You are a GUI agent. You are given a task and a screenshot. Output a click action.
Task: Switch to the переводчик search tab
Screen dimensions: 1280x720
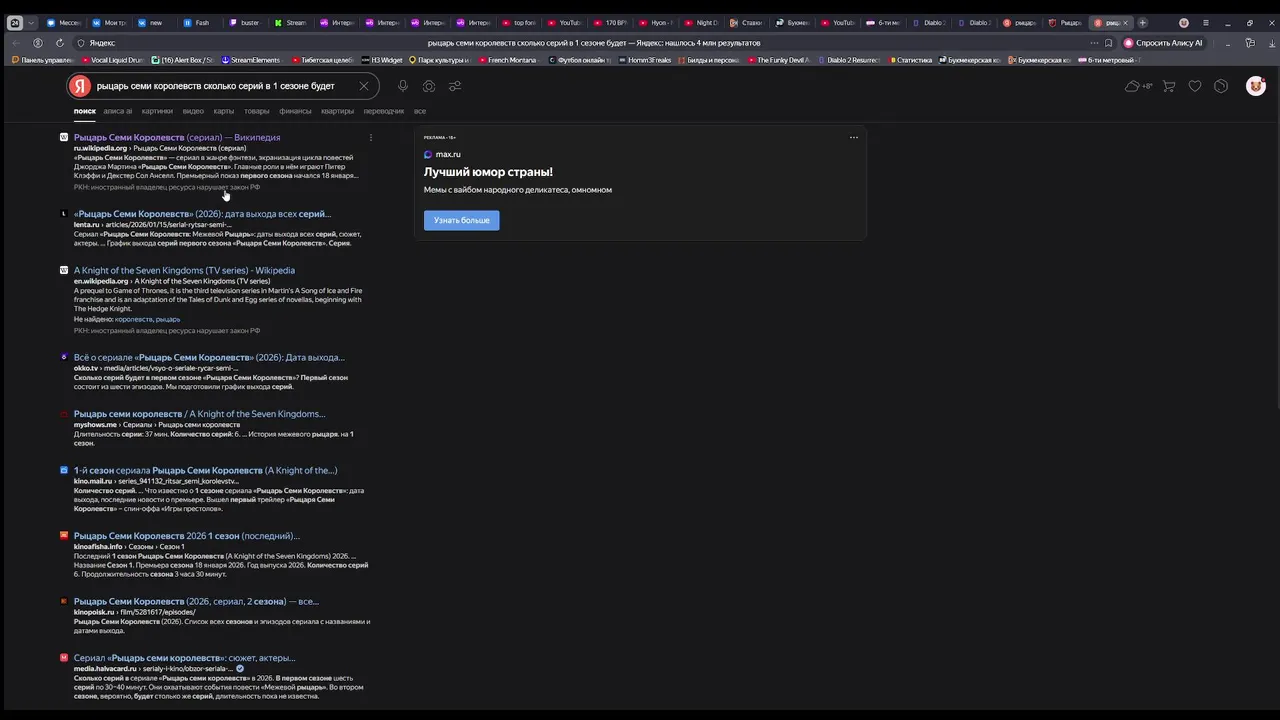(384, 111)
